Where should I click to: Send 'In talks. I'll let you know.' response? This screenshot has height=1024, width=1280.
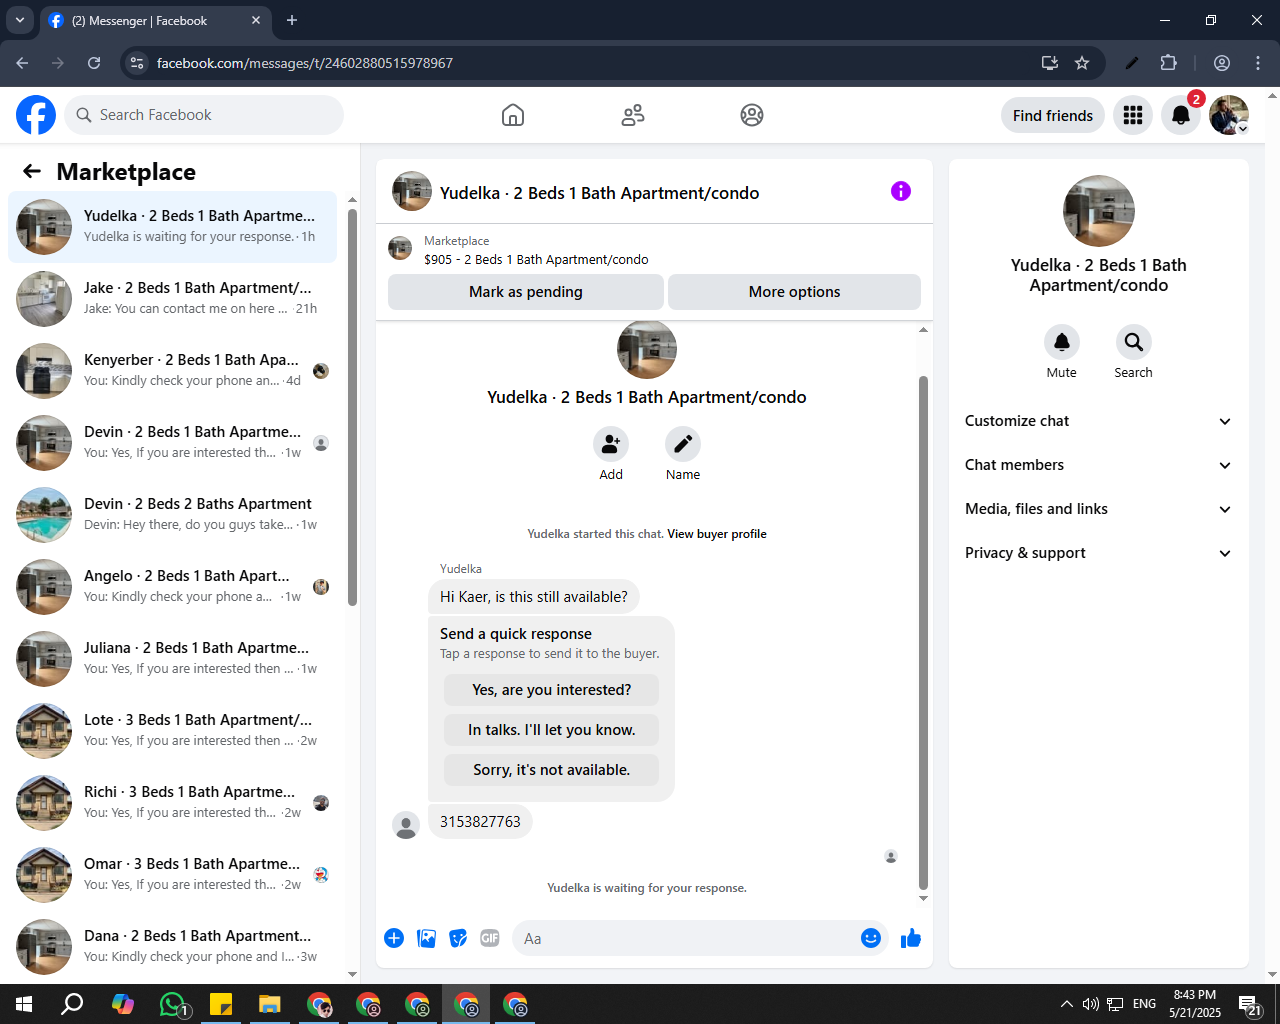click(x=551, y=730)
